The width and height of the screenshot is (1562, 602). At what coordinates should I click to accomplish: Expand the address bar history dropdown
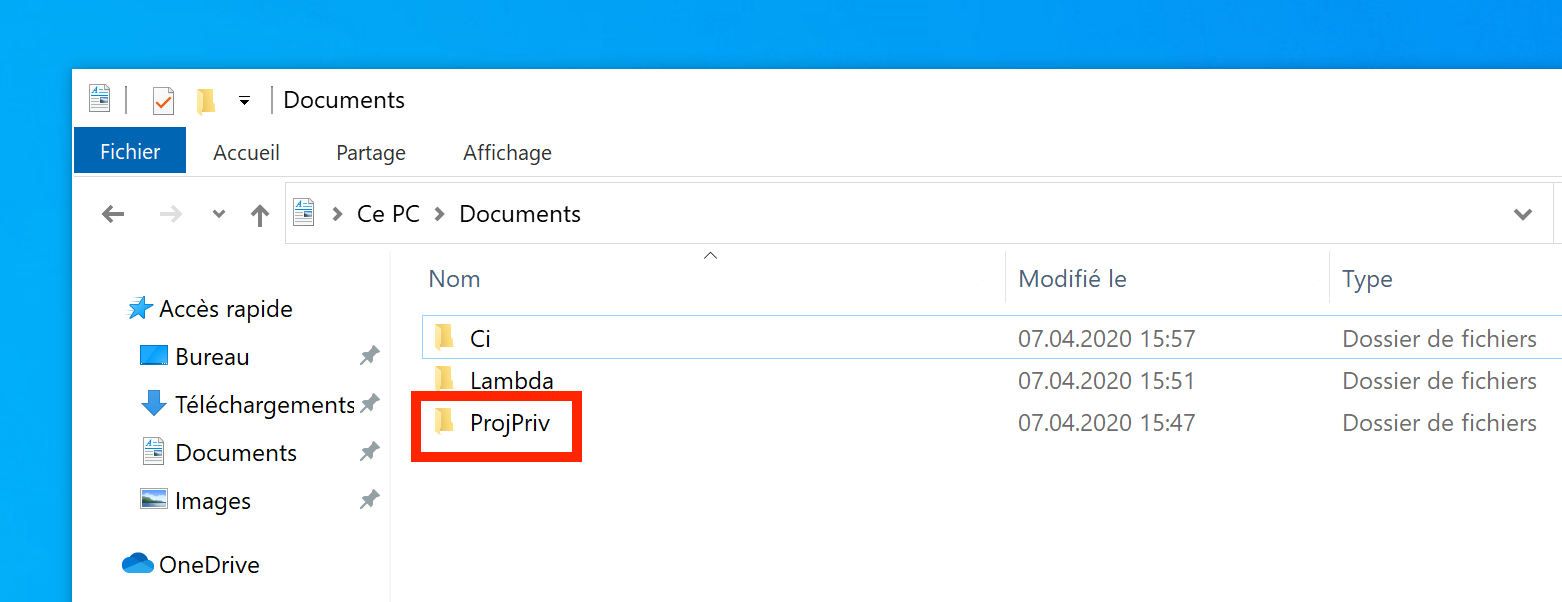pos(1522,214)
